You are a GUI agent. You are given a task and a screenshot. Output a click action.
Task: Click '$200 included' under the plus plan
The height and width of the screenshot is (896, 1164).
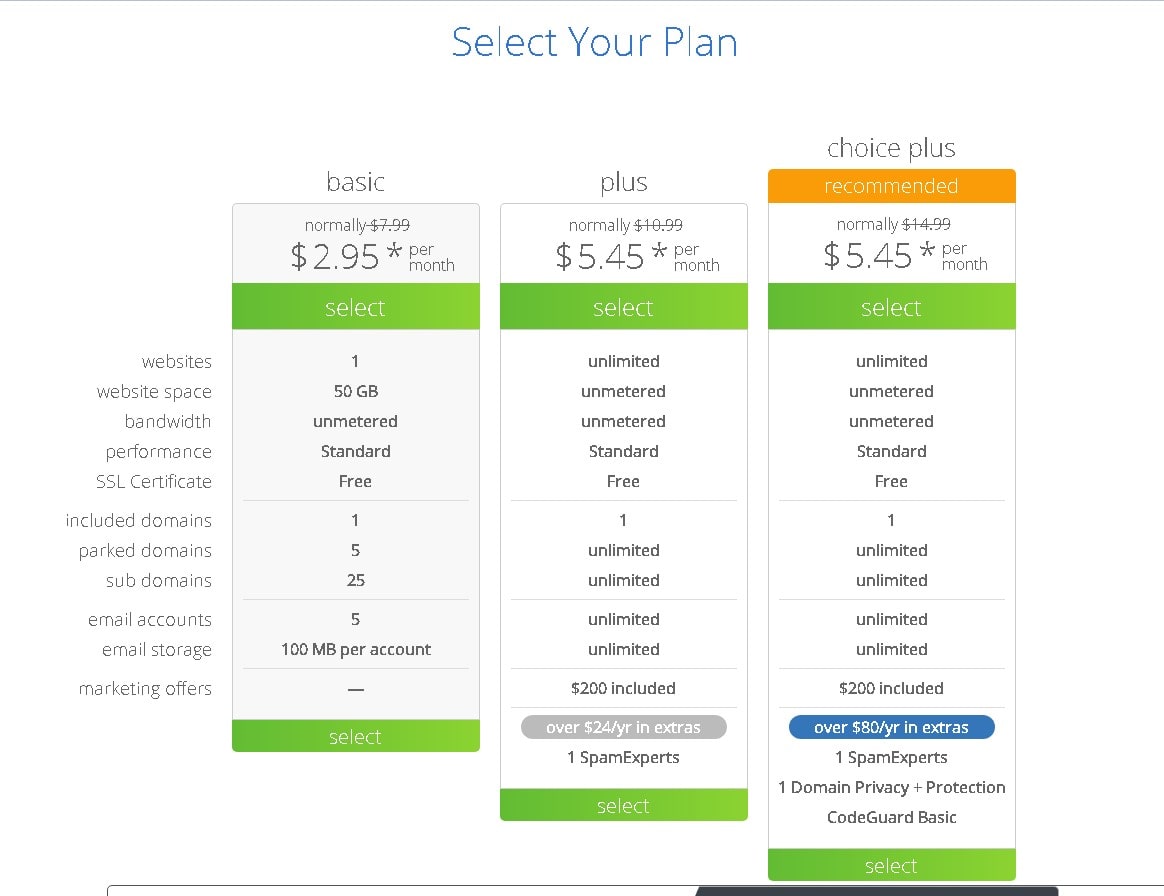[x=623, y=688]
